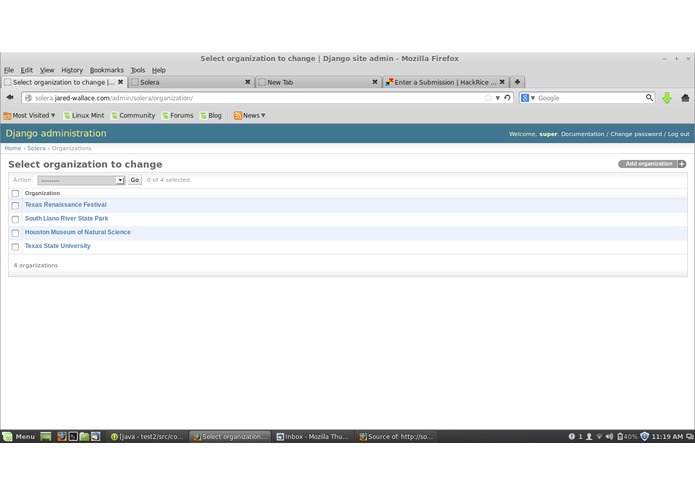Open the Linux Mint Menu button

(x=19, y=436)
